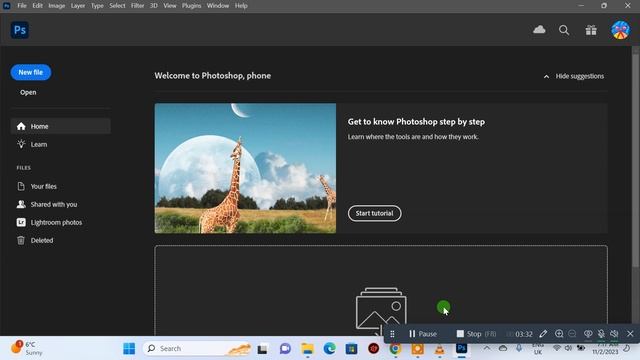Screen dimensions: 640x360
Task: Open VLC media player from taskbar
Action: [440, 349]
